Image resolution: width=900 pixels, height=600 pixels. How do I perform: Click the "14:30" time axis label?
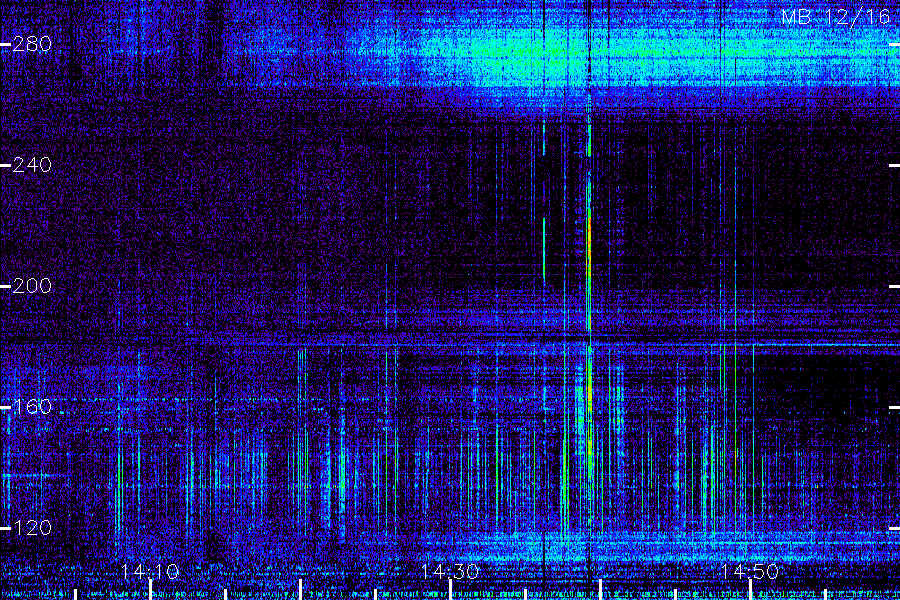450,571
